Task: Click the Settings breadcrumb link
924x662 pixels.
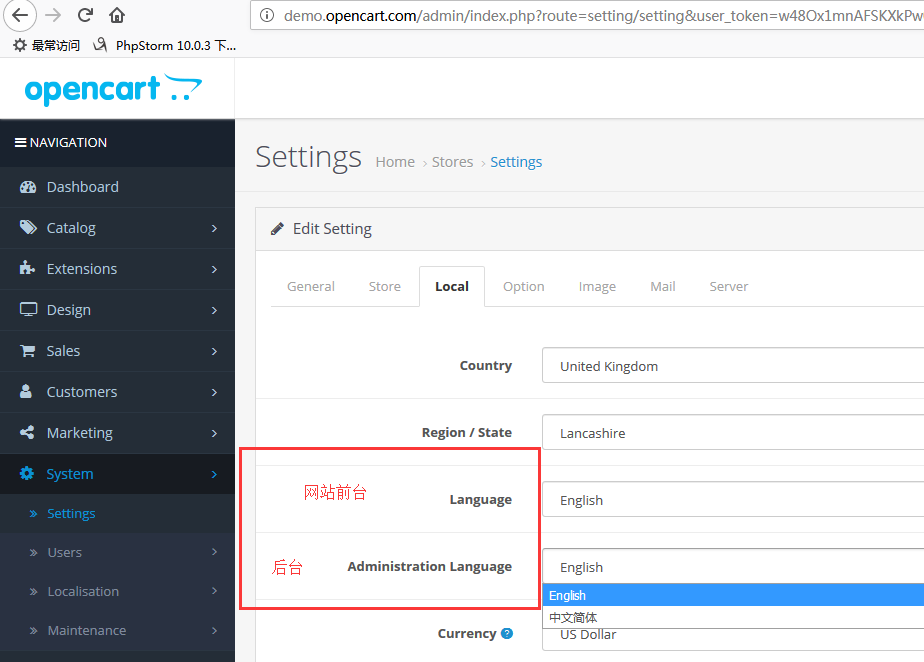Action: (x=516, y=162)
